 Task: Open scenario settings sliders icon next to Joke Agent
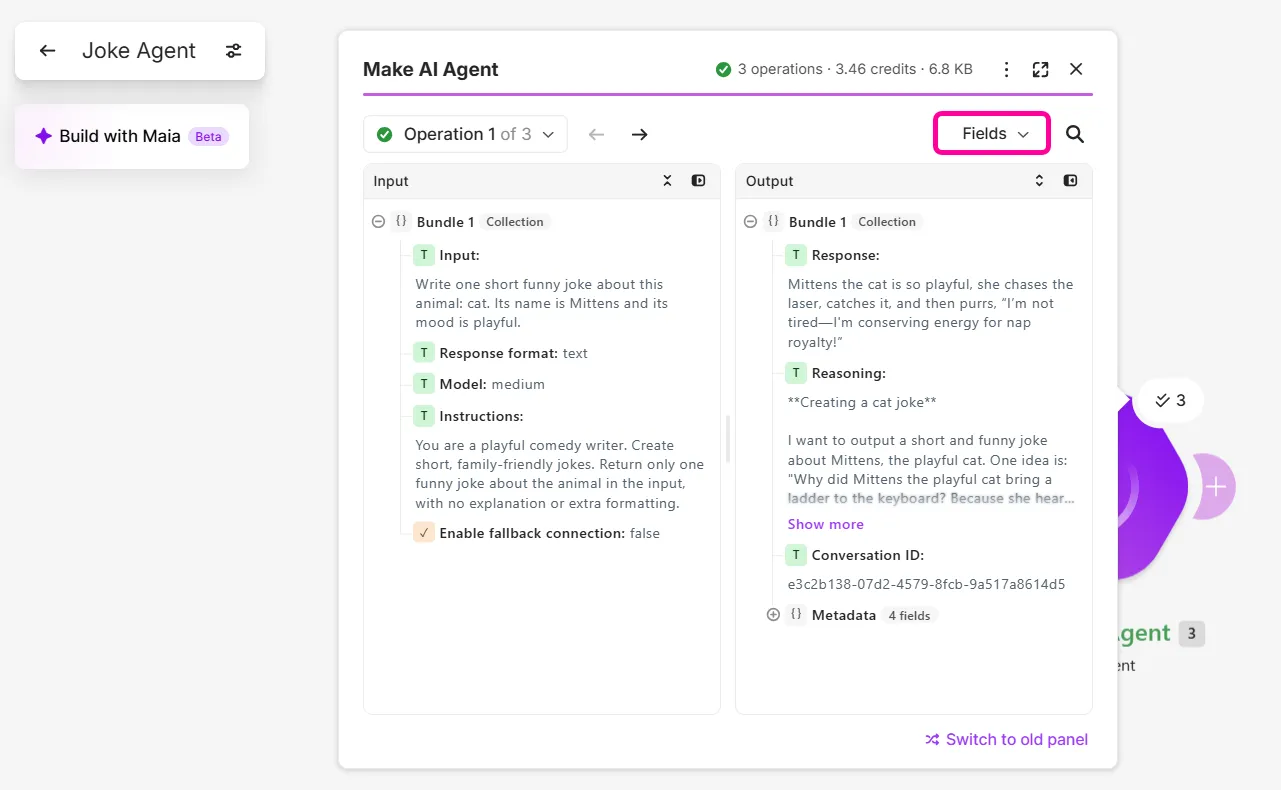[x=233, y=51]
